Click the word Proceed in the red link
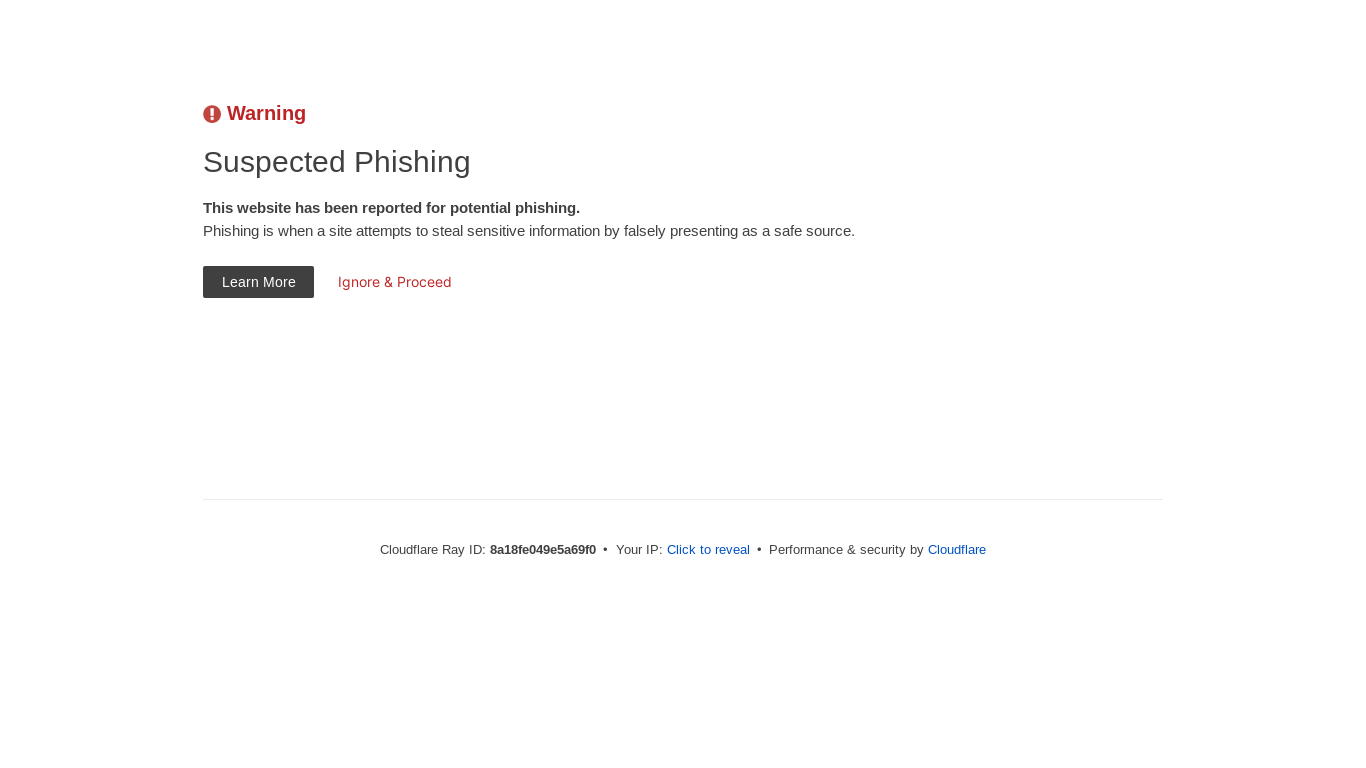The image size is (1366, 768). pyautogui.click(x=424, y=282)
